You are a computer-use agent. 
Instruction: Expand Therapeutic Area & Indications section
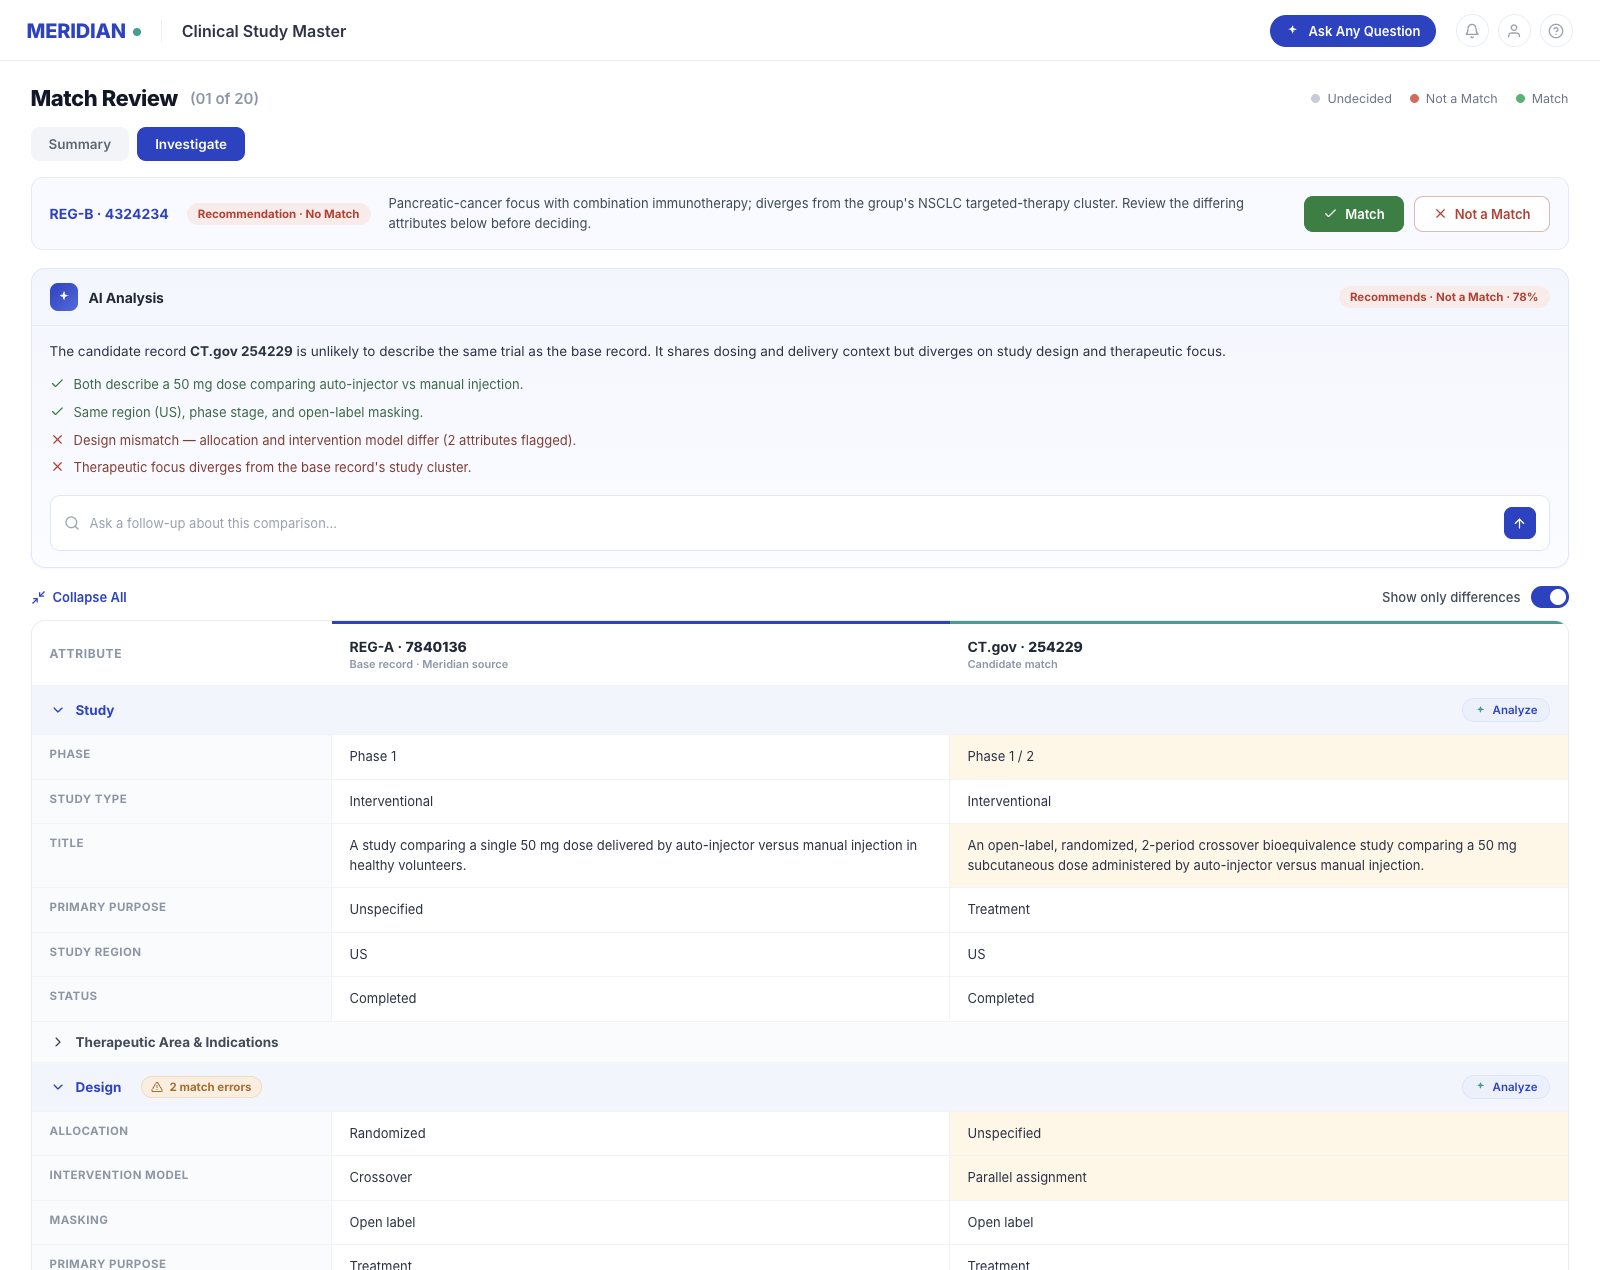[x=800, y=1042]
